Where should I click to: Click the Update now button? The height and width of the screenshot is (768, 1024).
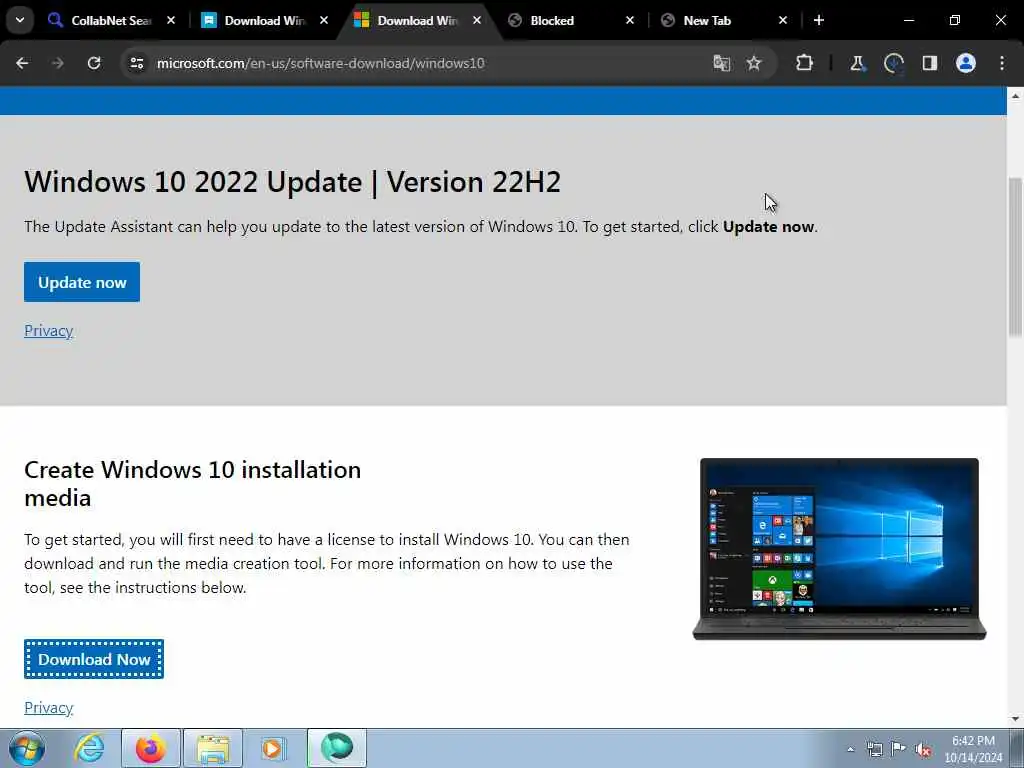(x=82, y=282)
